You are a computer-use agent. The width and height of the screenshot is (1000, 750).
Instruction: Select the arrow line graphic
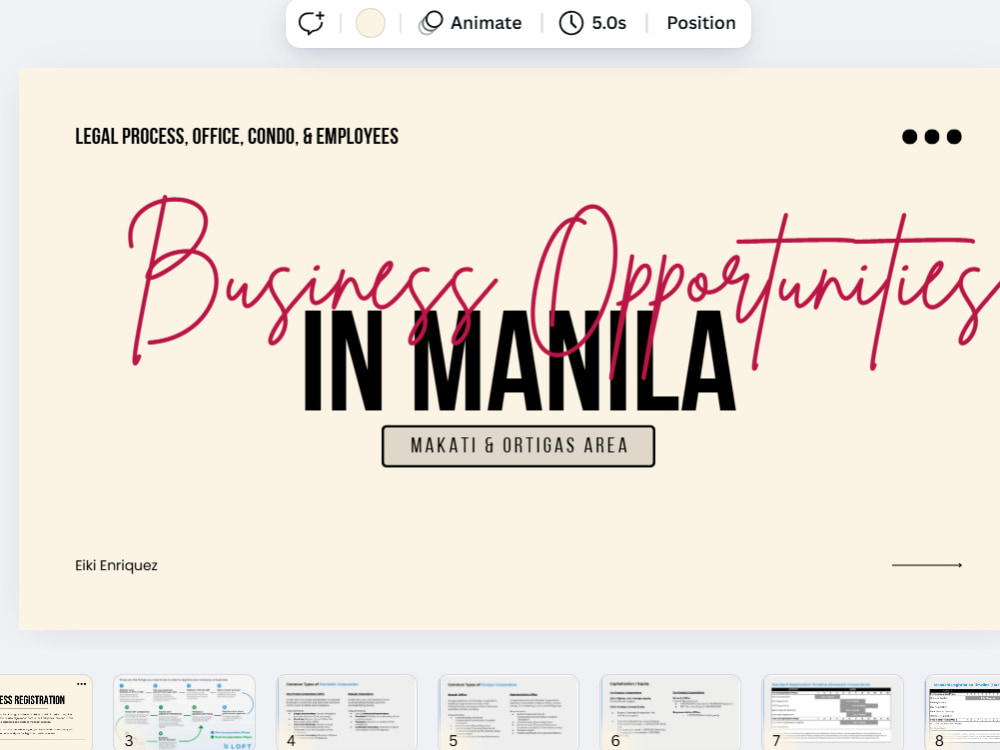click(927, 565)
